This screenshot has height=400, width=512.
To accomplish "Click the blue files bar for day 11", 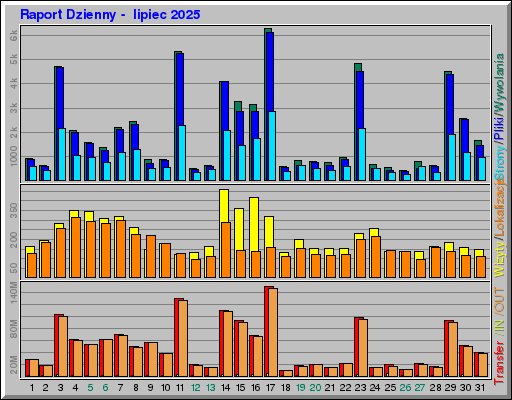I will click(180, 89).
